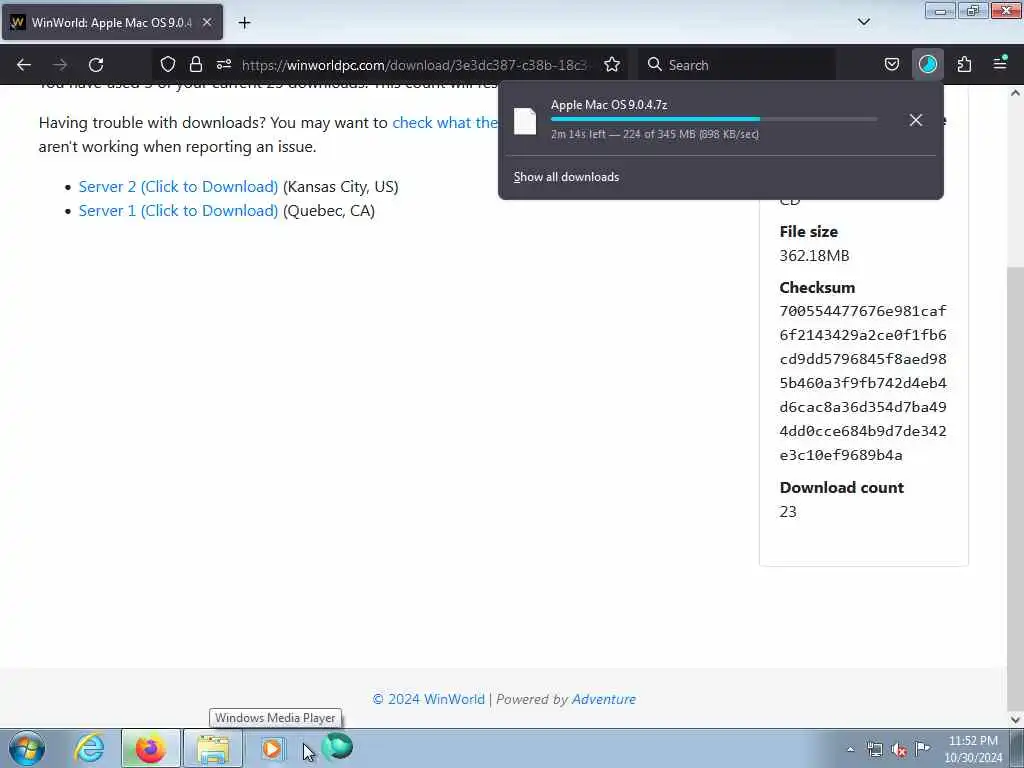The width and height of the screenshot is (1024, 768).
Task: Click the Search input box
Action: click(737, 65)
